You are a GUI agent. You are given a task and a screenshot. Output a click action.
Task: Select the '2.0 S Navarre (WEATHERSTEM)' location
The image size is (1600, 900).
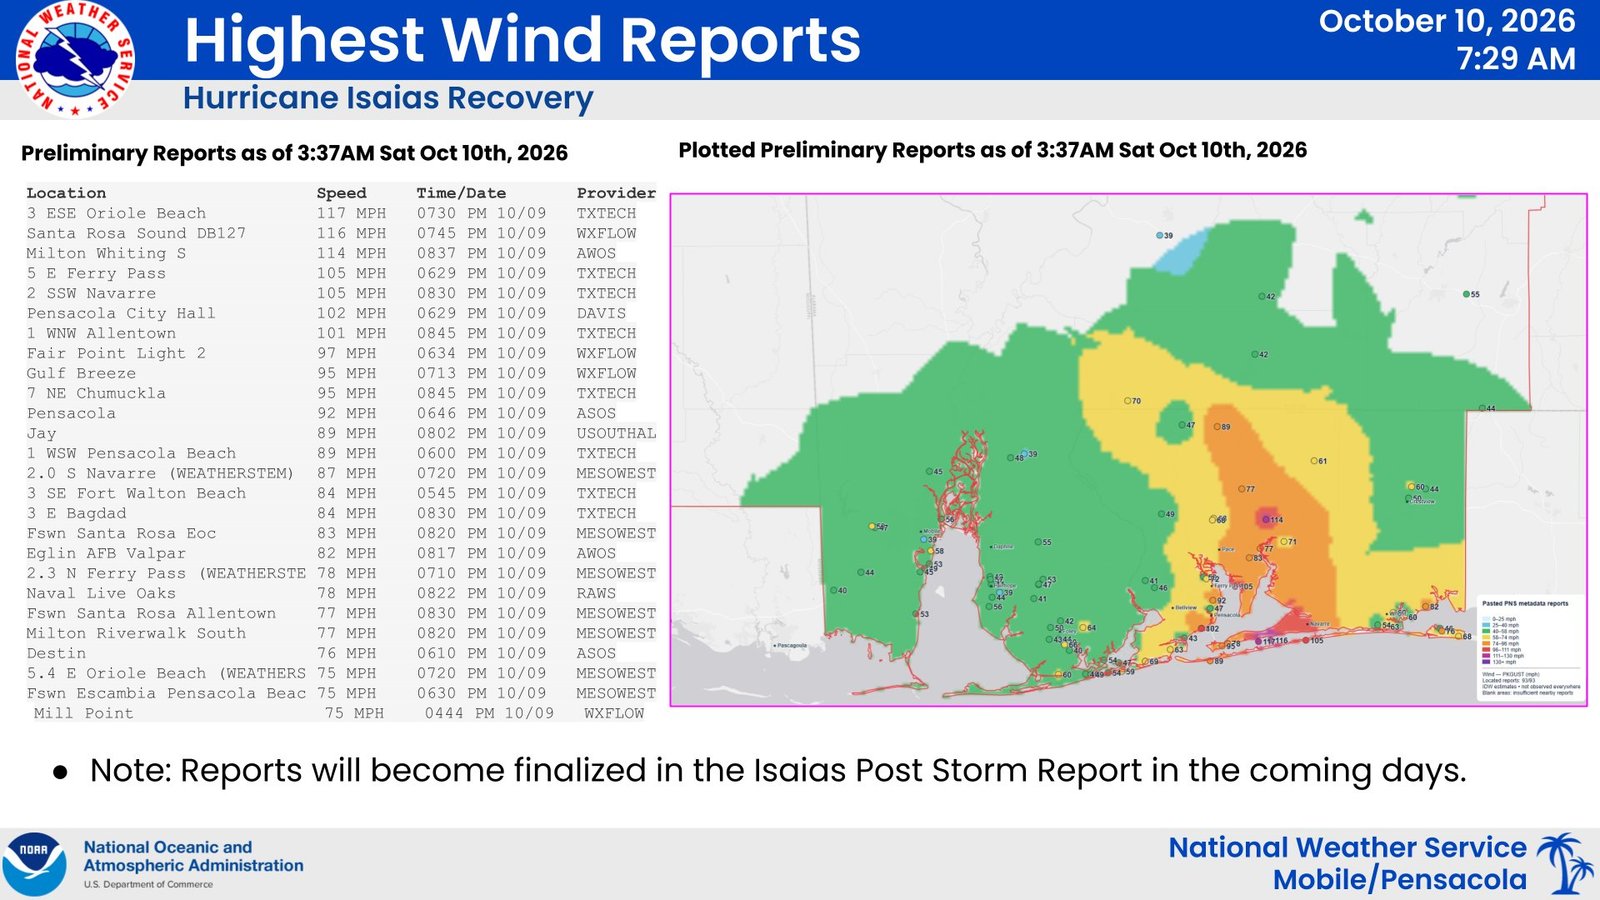click(x=160, y=473)
